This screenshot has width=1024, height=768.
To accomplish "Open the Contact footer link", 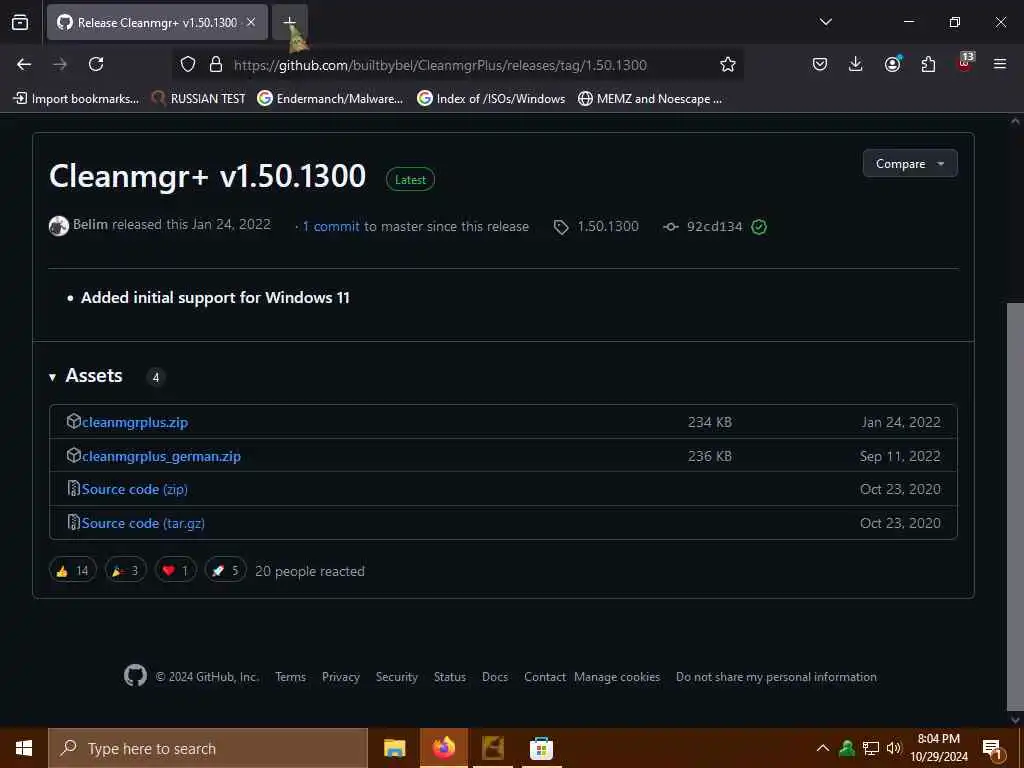I will [x=545, y=677].
